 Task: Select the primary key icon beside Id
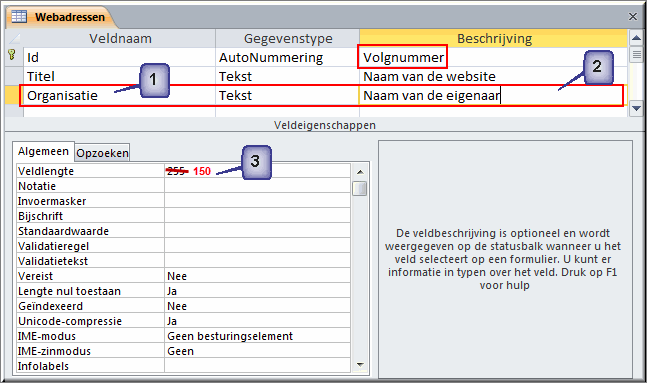click(x=12, y=54)
